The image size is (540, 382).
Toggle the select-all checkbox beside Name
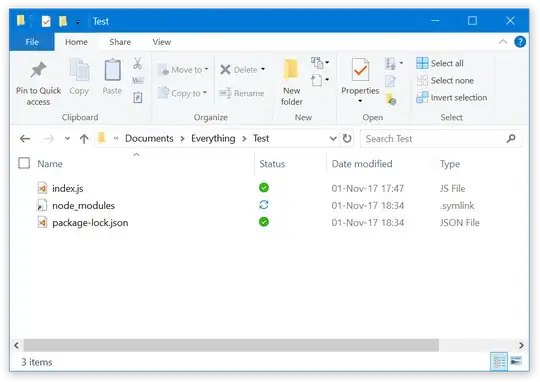[24, 163]
